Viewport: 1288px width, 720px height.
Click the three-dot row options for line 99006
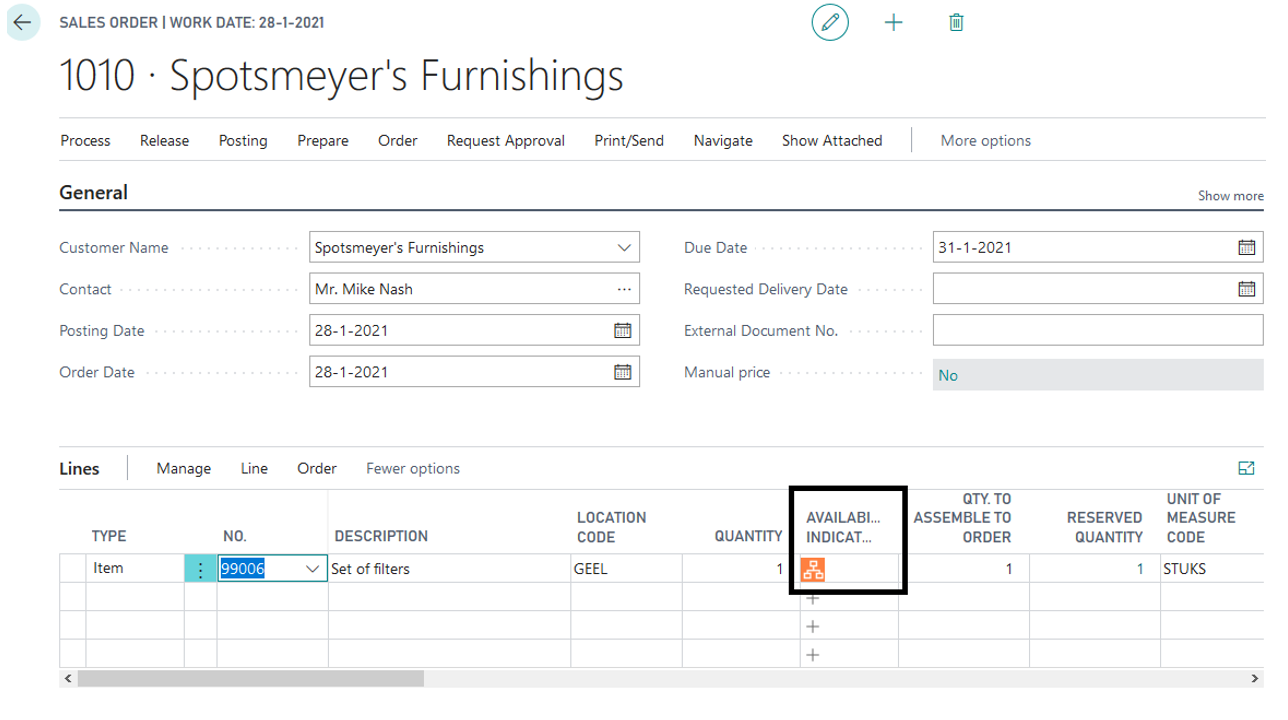click(x=200, y=569)
